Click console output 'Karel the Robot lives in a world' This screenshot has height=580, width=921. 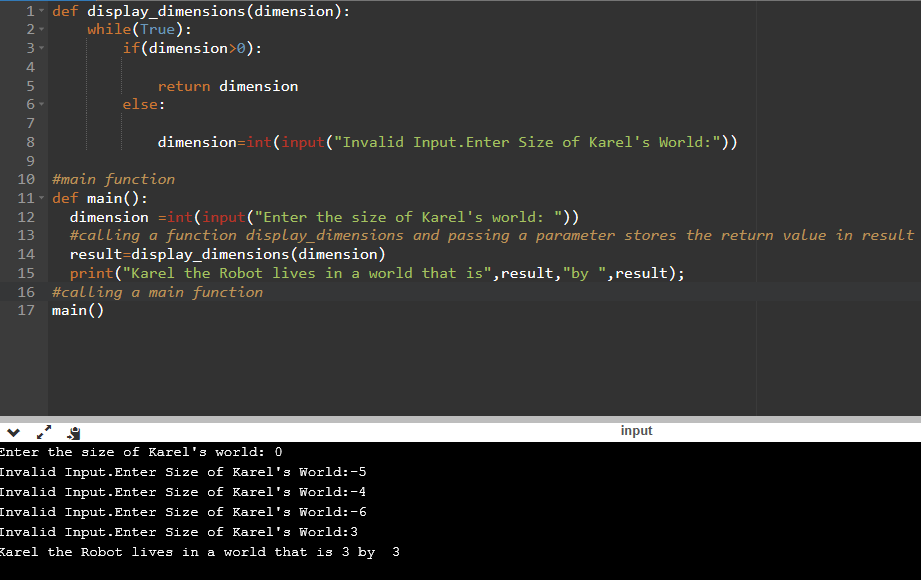[200, 552]
